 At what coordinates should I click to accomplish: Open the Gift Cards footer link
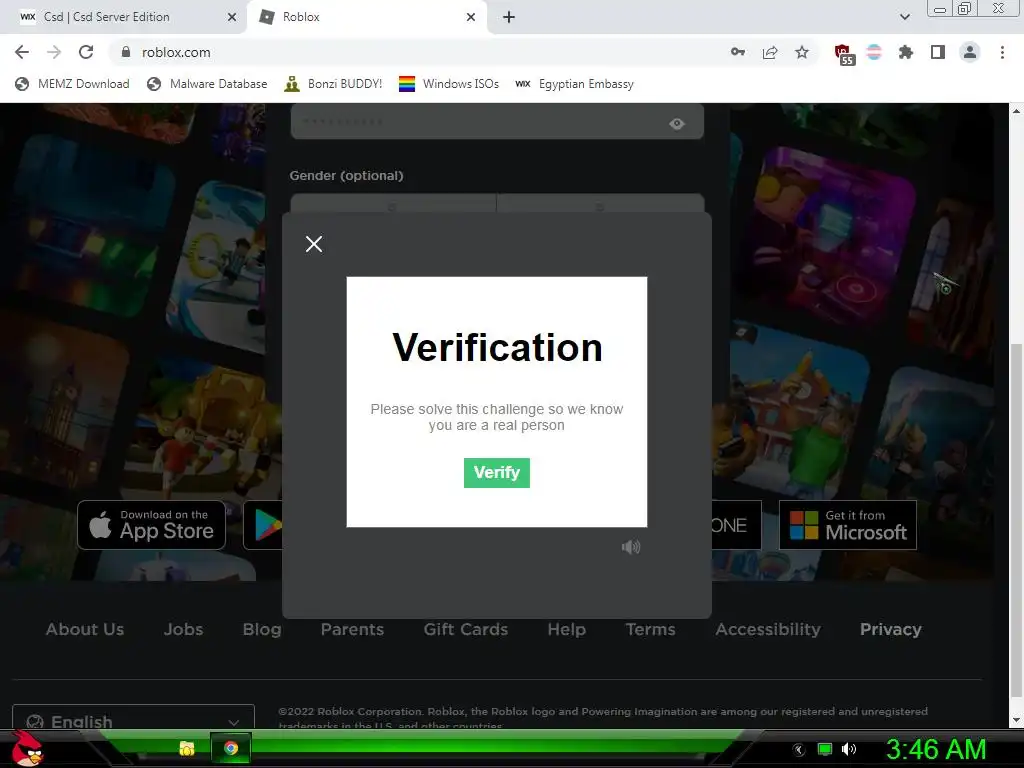466,630
